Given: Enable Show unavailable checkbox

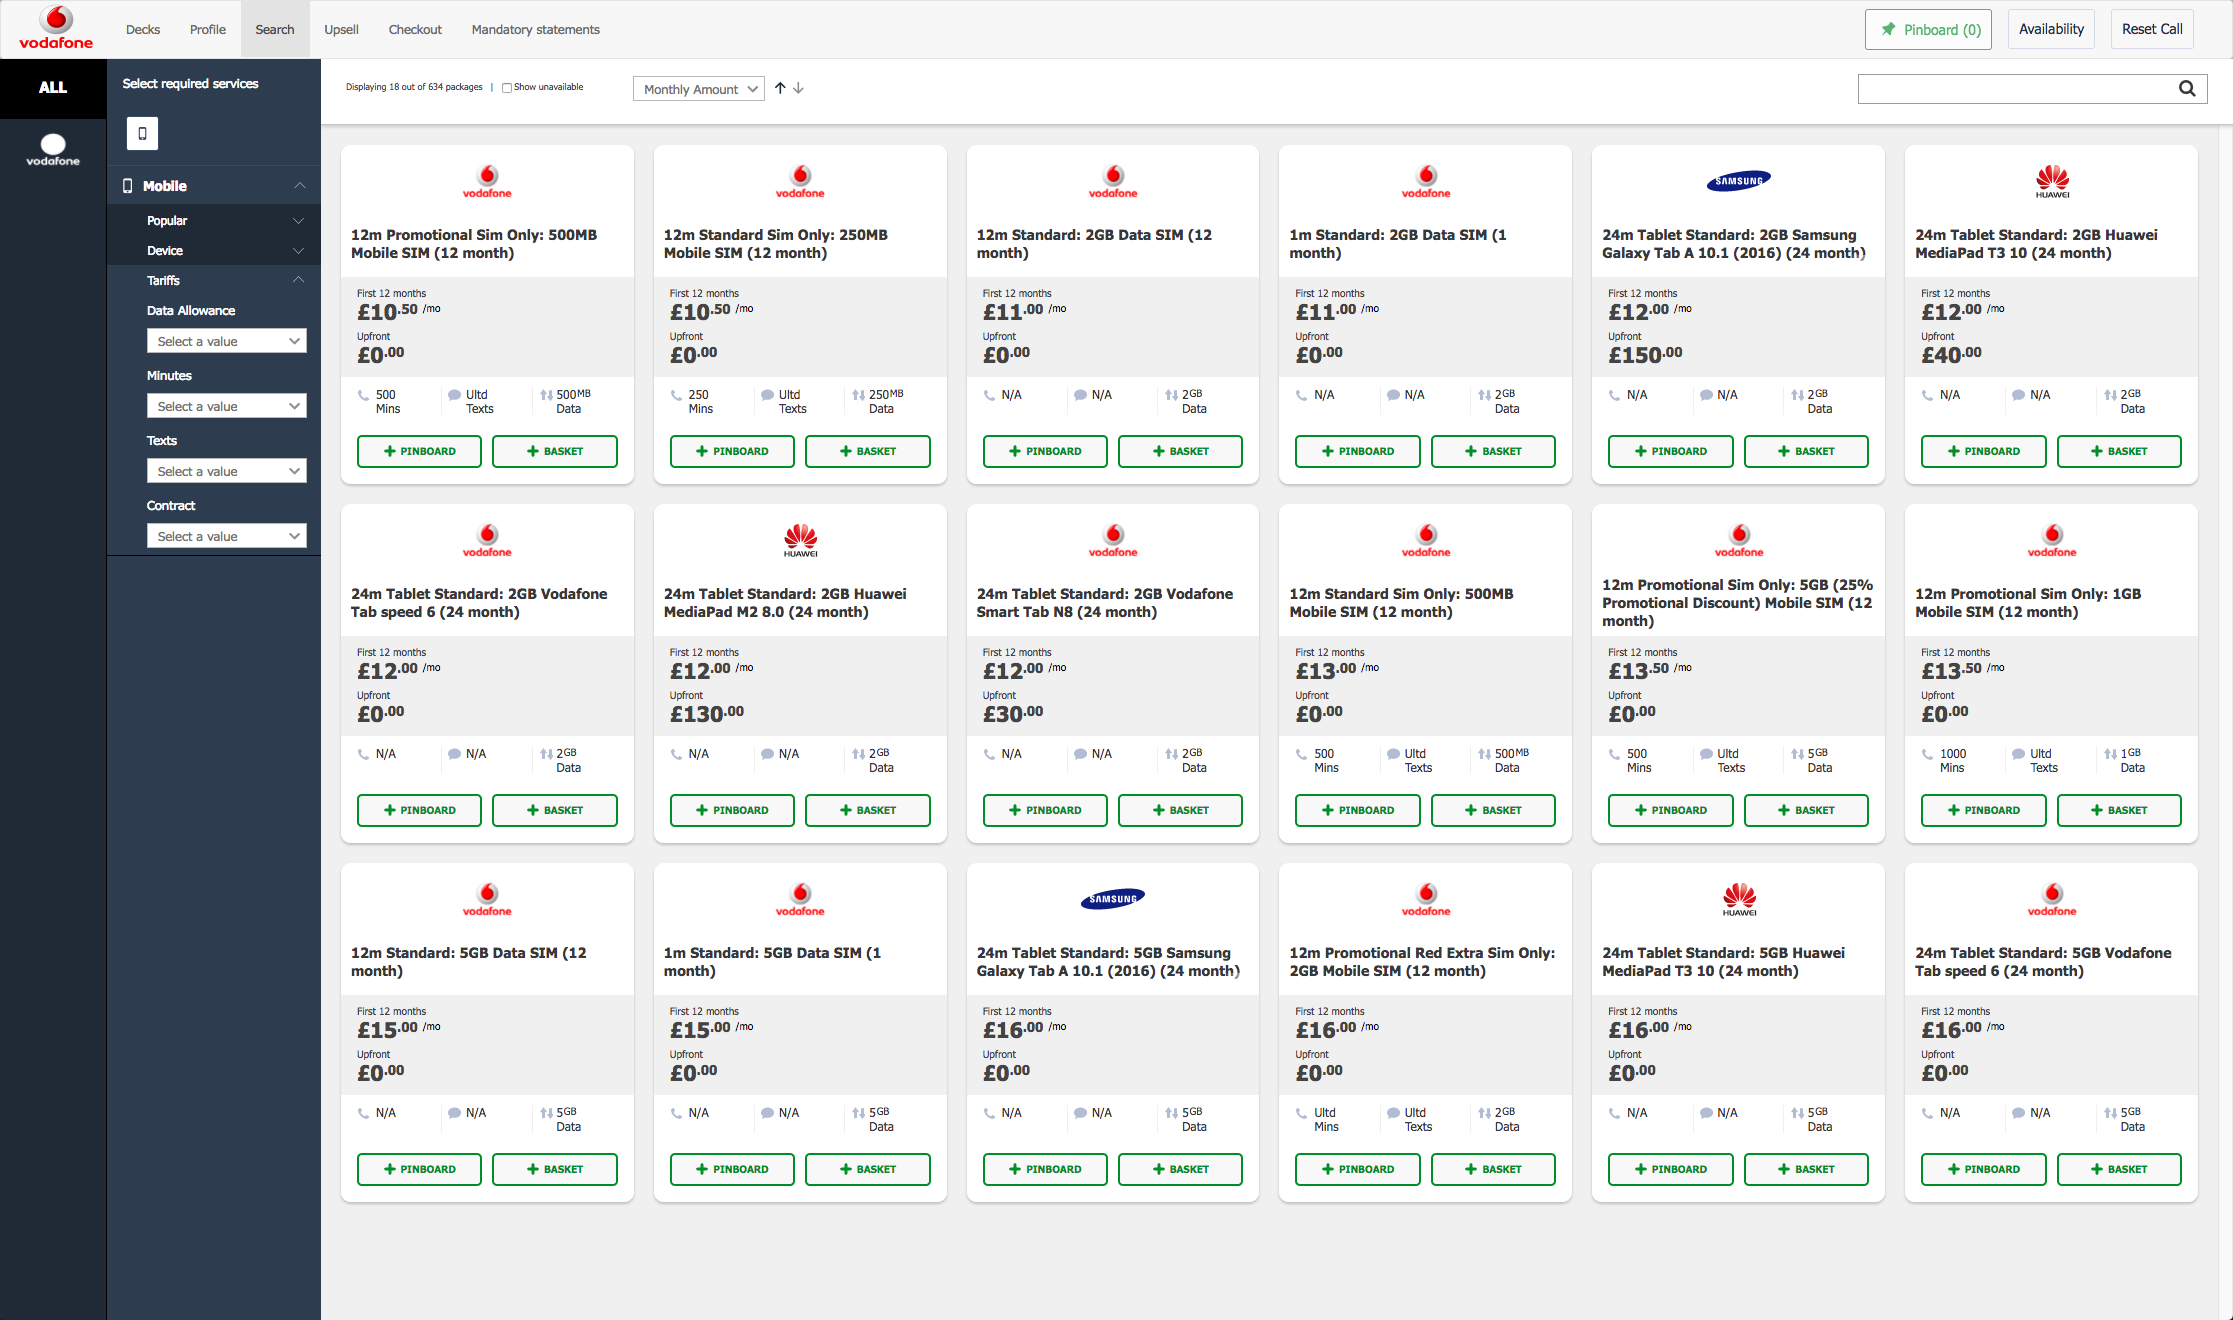Looking at the screenshot, I should tap(507, 88).
